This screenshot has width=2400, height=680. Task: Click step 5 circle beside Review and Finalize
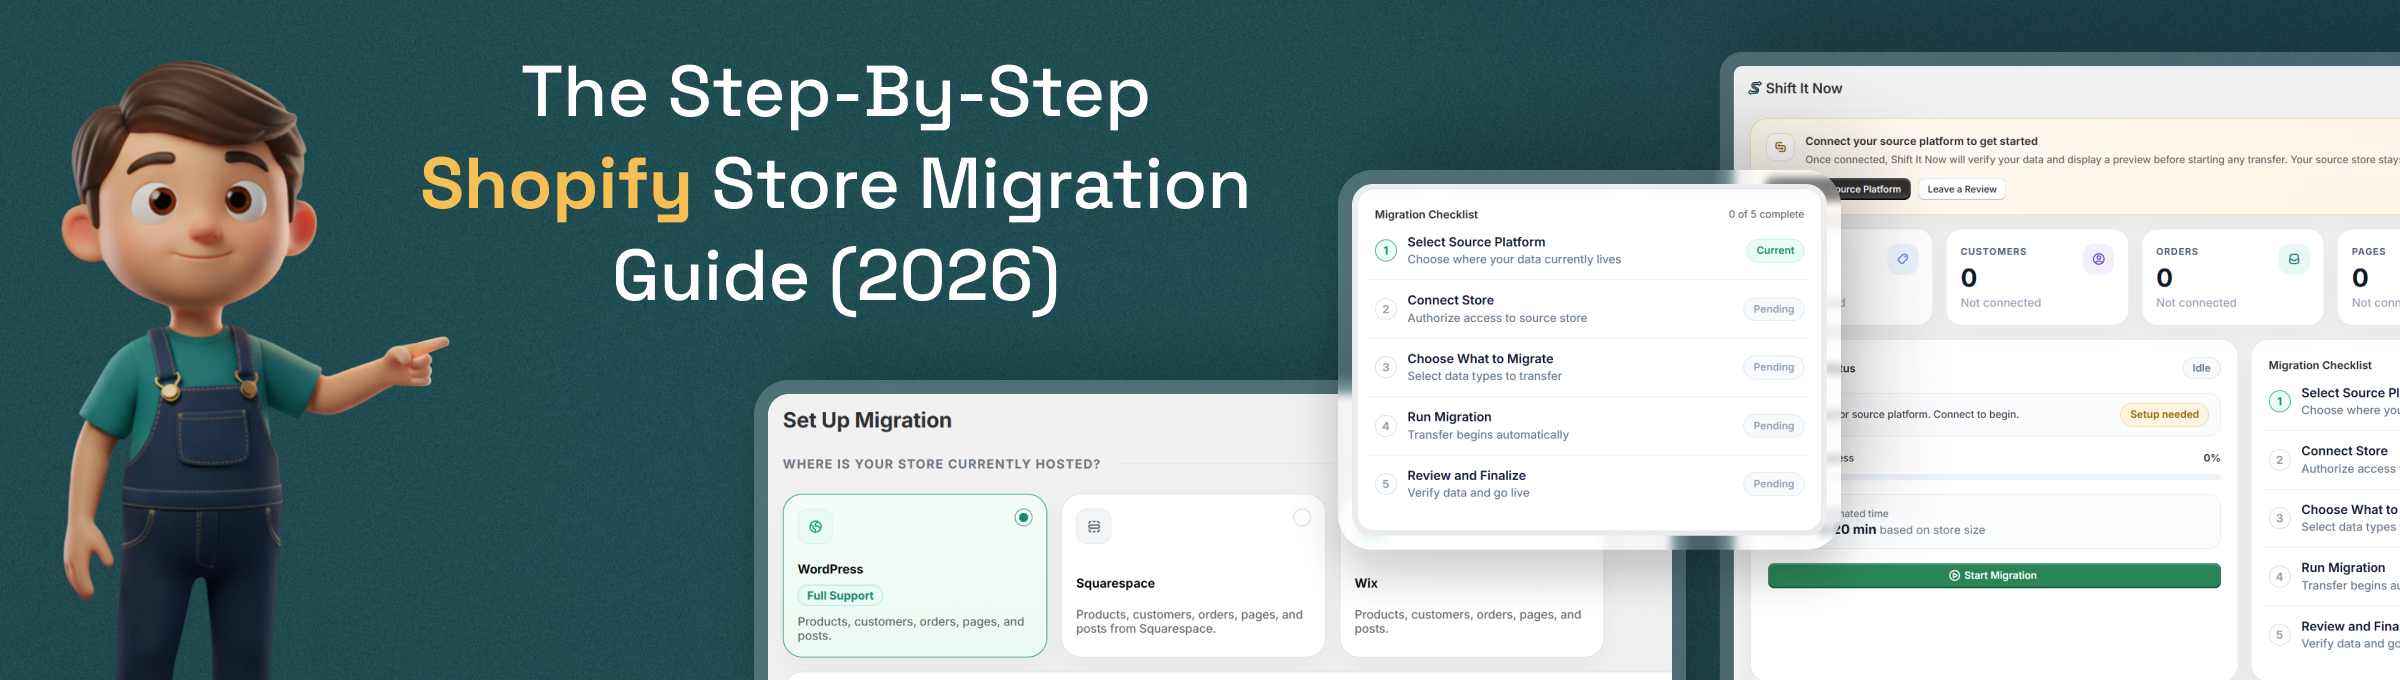[1386, 484]
